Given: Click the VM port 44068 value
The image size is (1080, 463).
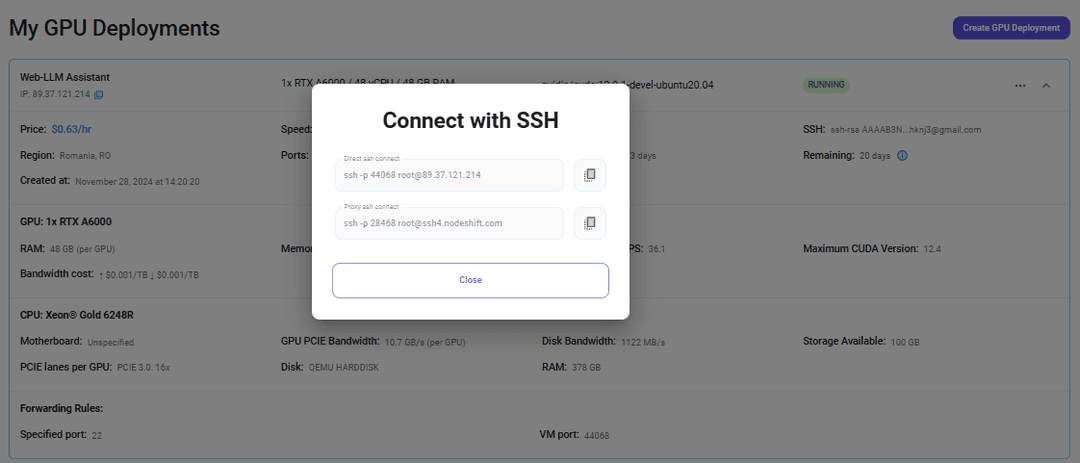Looking at the screenshot, I should pyautogui.click(x=596, y=436).
